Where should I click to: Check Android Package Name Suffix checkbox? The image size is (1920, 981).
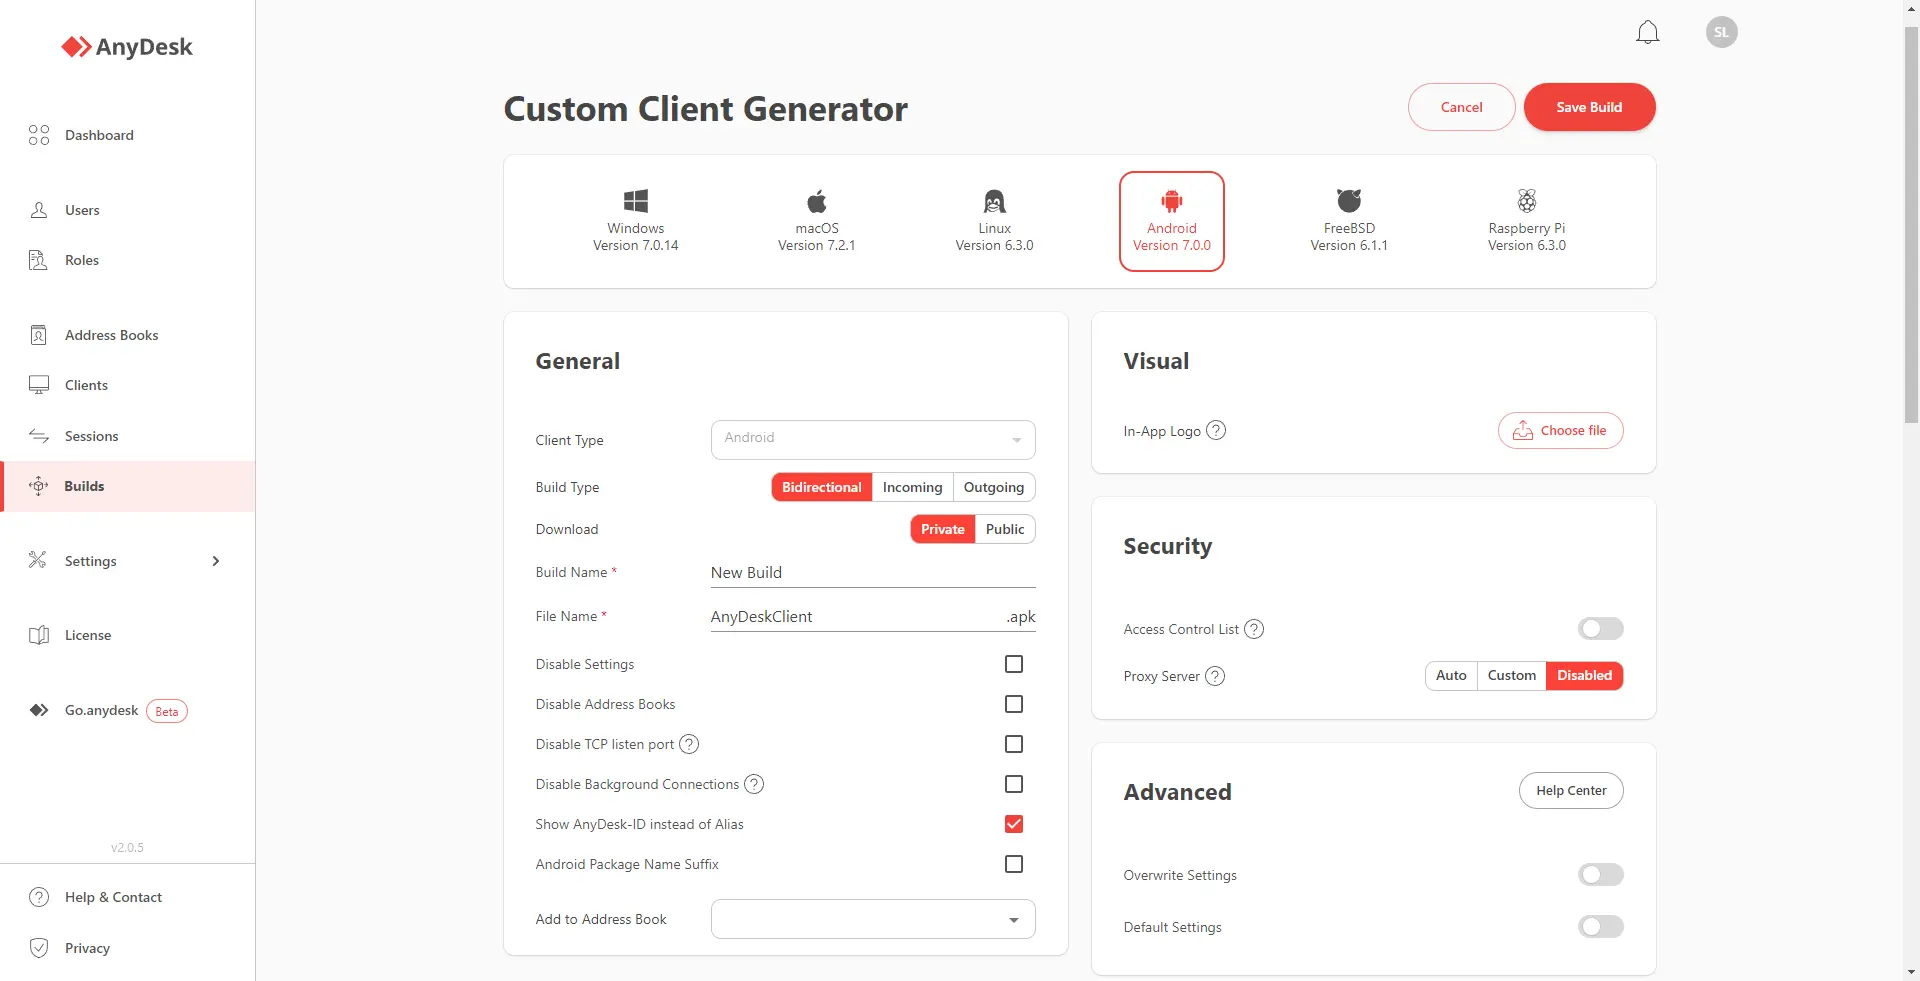point(1014,864)
